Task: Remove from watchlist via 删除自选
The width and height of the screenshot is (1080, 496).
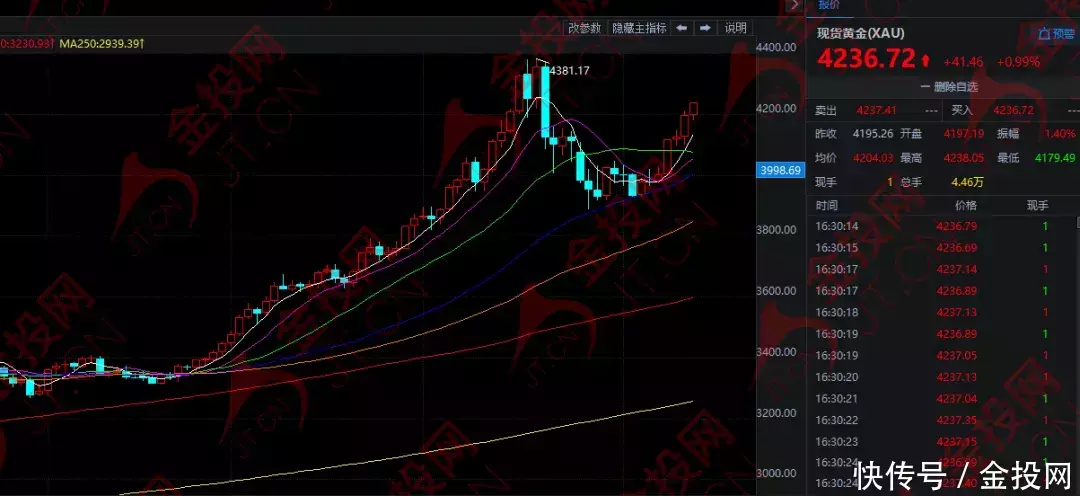Action: [958, 87]
